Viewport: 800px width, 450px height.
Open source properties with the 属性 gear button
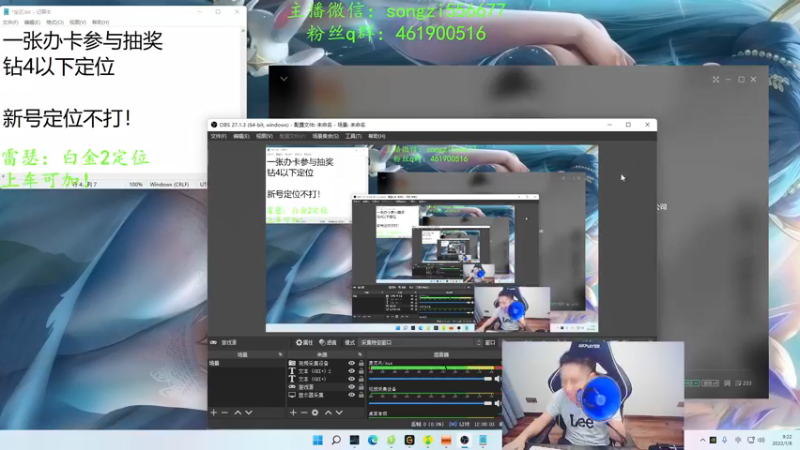(304, 342)
